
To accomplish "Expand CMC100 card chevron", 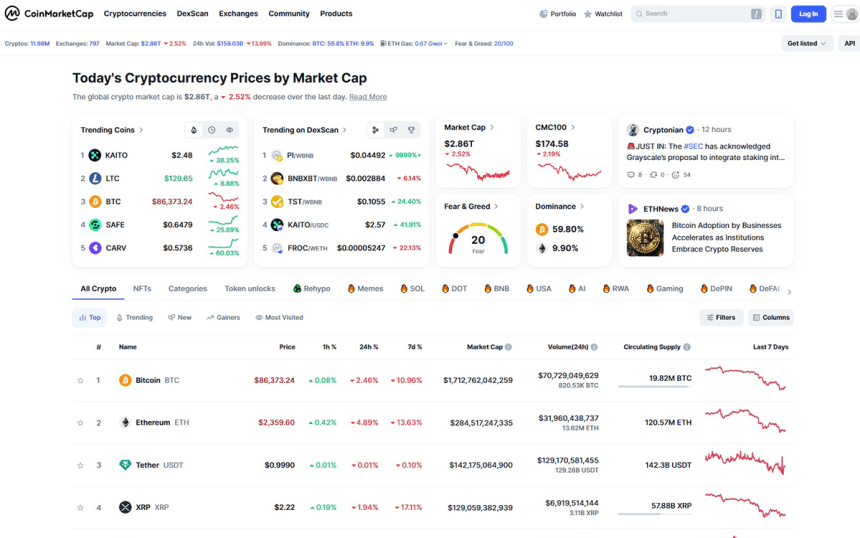I will point(573,127).
